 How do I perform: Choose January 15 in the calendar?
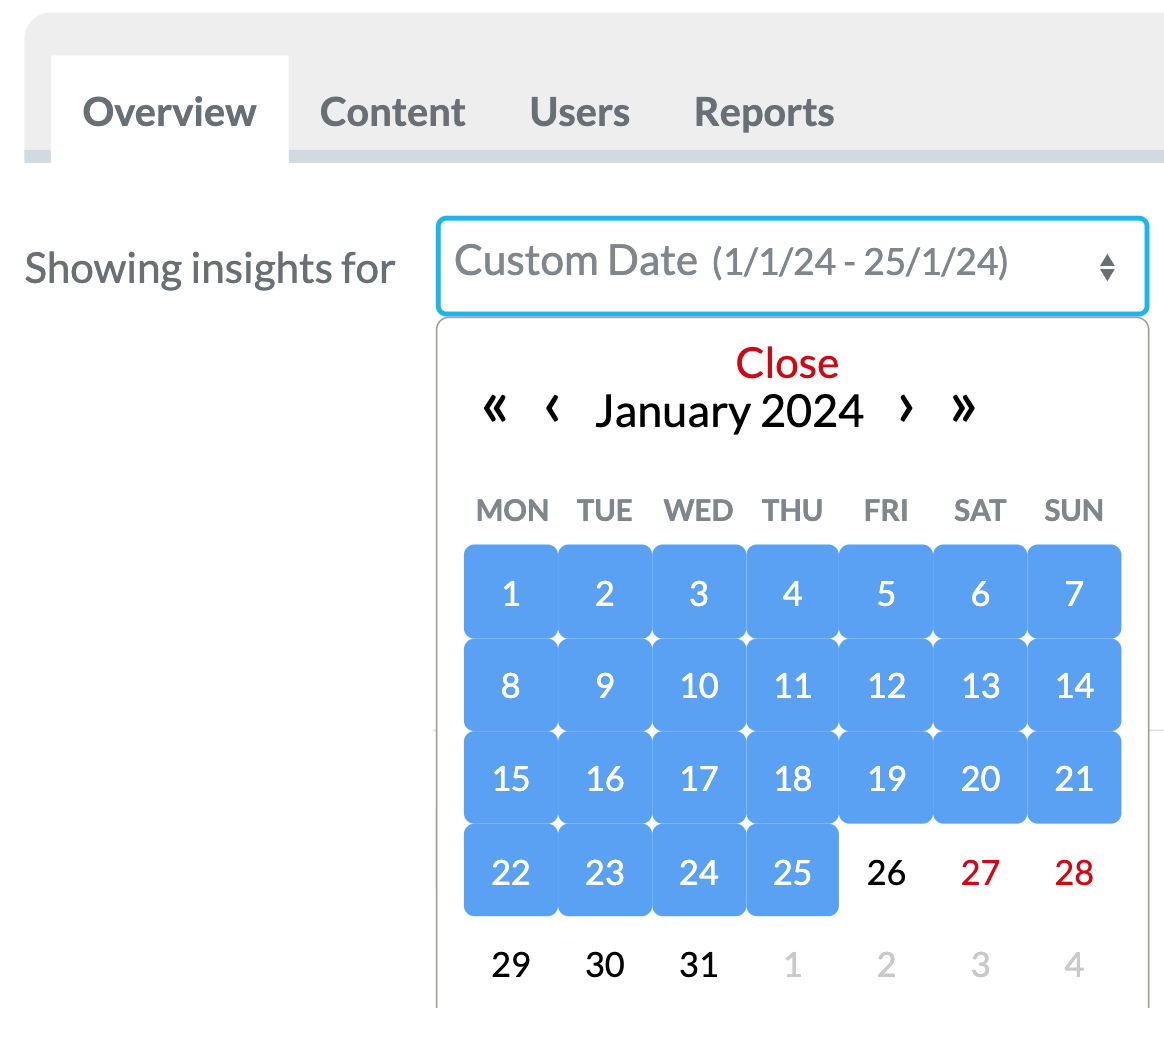pyautogui.click(x=511, y=778)
